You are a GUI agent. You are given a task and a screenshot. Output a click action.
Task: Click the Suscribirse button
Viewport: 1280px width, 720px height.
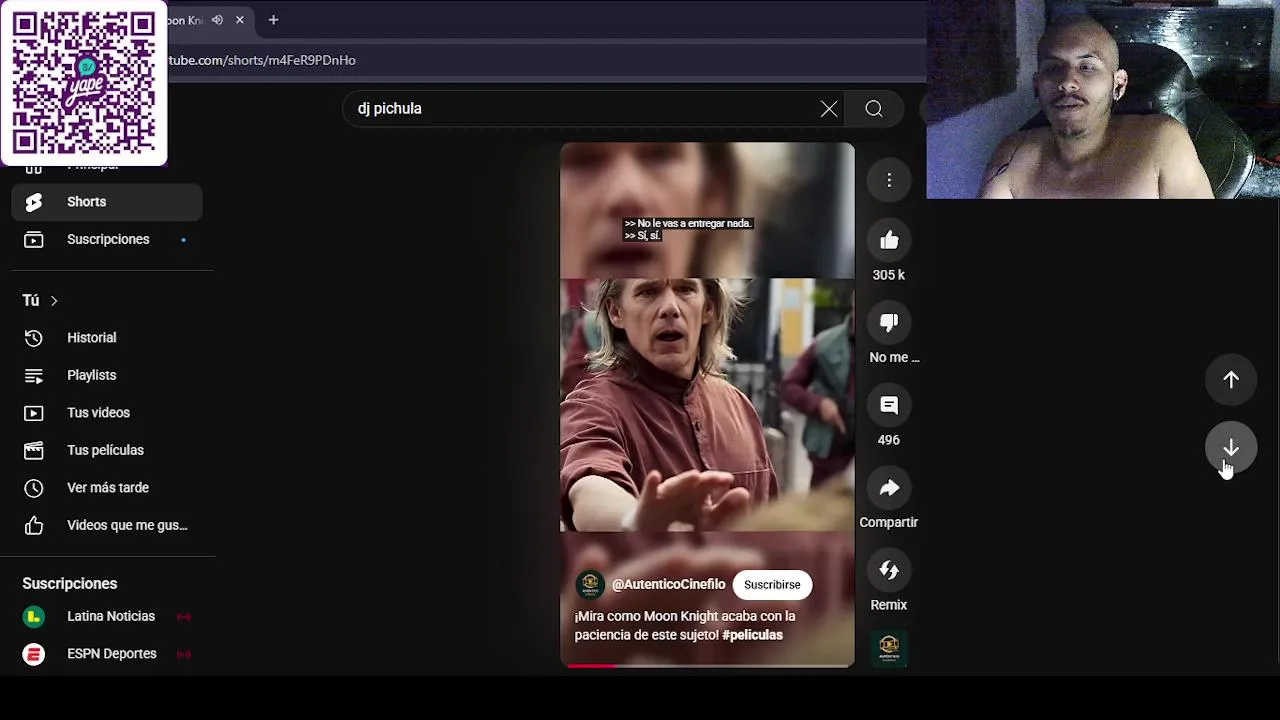772,585
